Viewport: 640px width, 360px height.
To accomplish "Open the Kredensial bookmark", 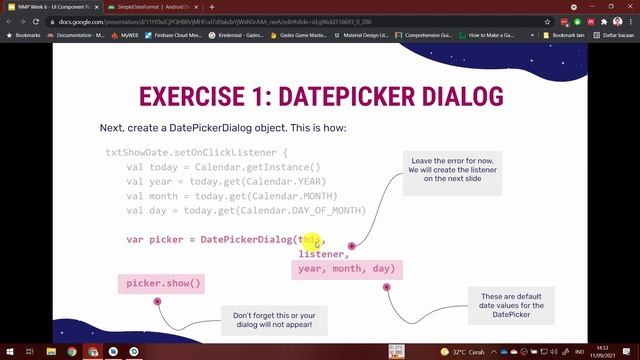I will point(236,36).
